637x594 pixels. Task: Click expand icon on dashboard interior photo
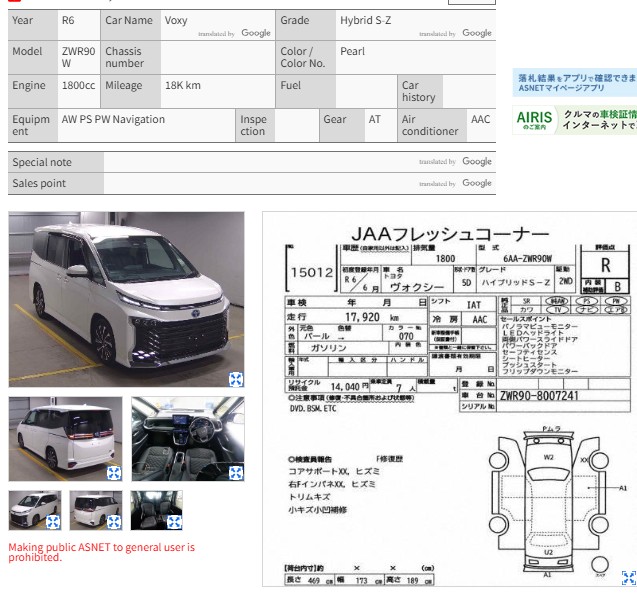[x=236, y=473]
